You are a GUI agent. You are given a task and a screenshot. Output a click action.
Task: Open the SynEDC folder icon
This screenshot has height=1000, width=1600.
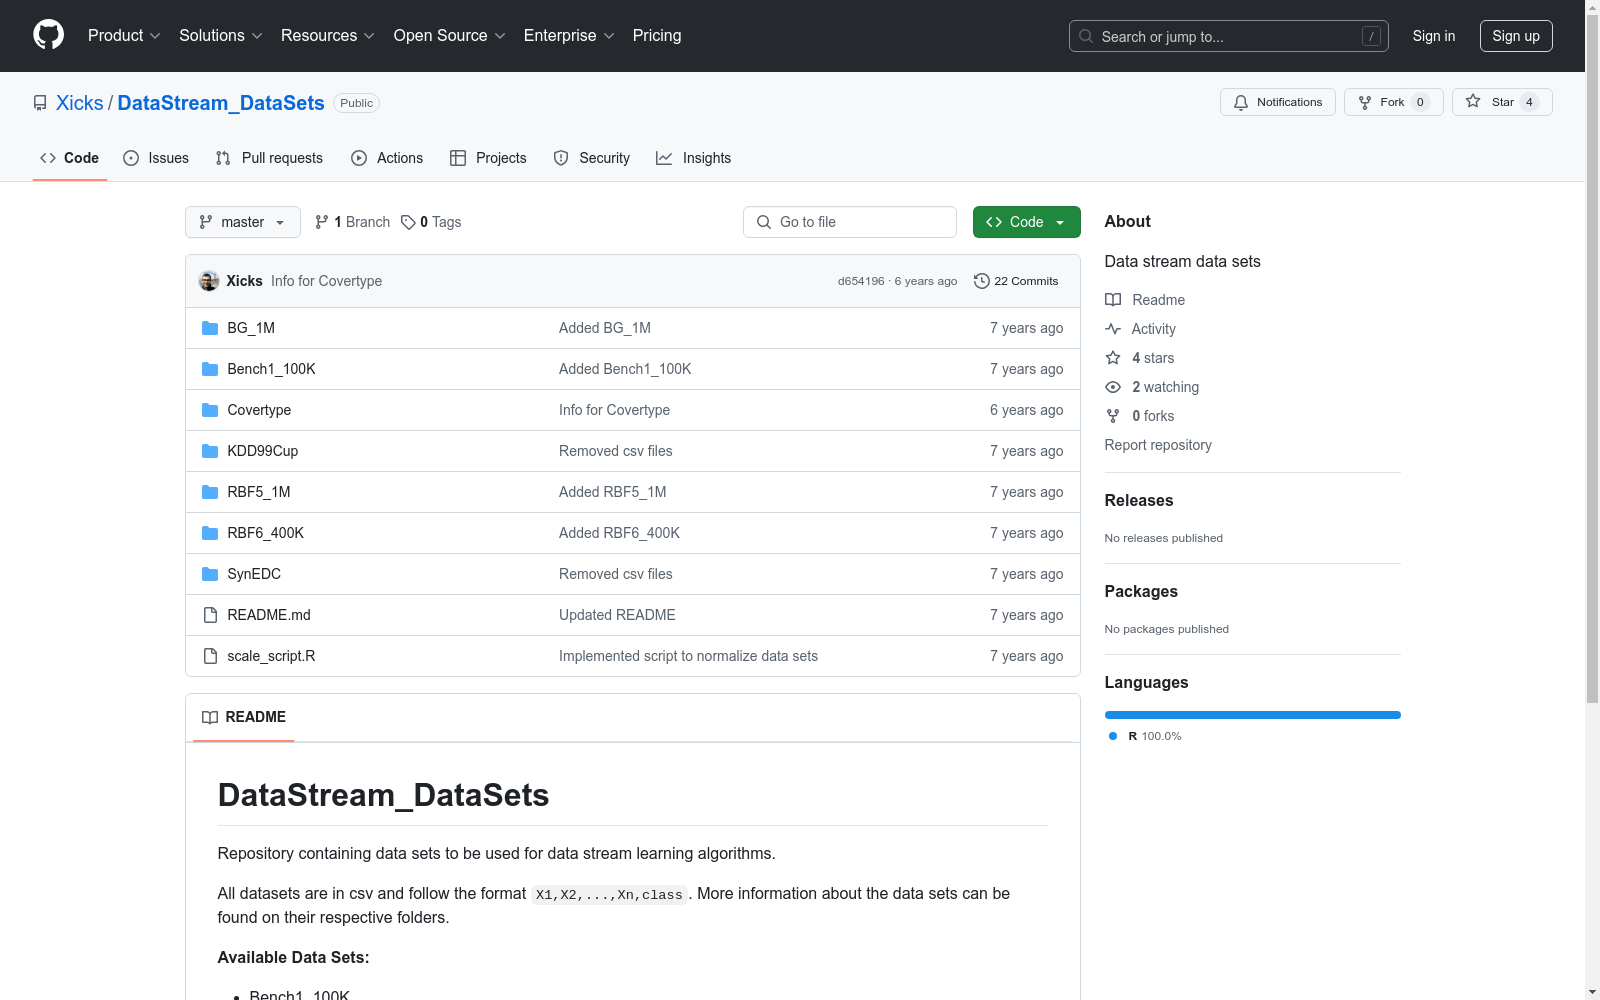[210, 574]
